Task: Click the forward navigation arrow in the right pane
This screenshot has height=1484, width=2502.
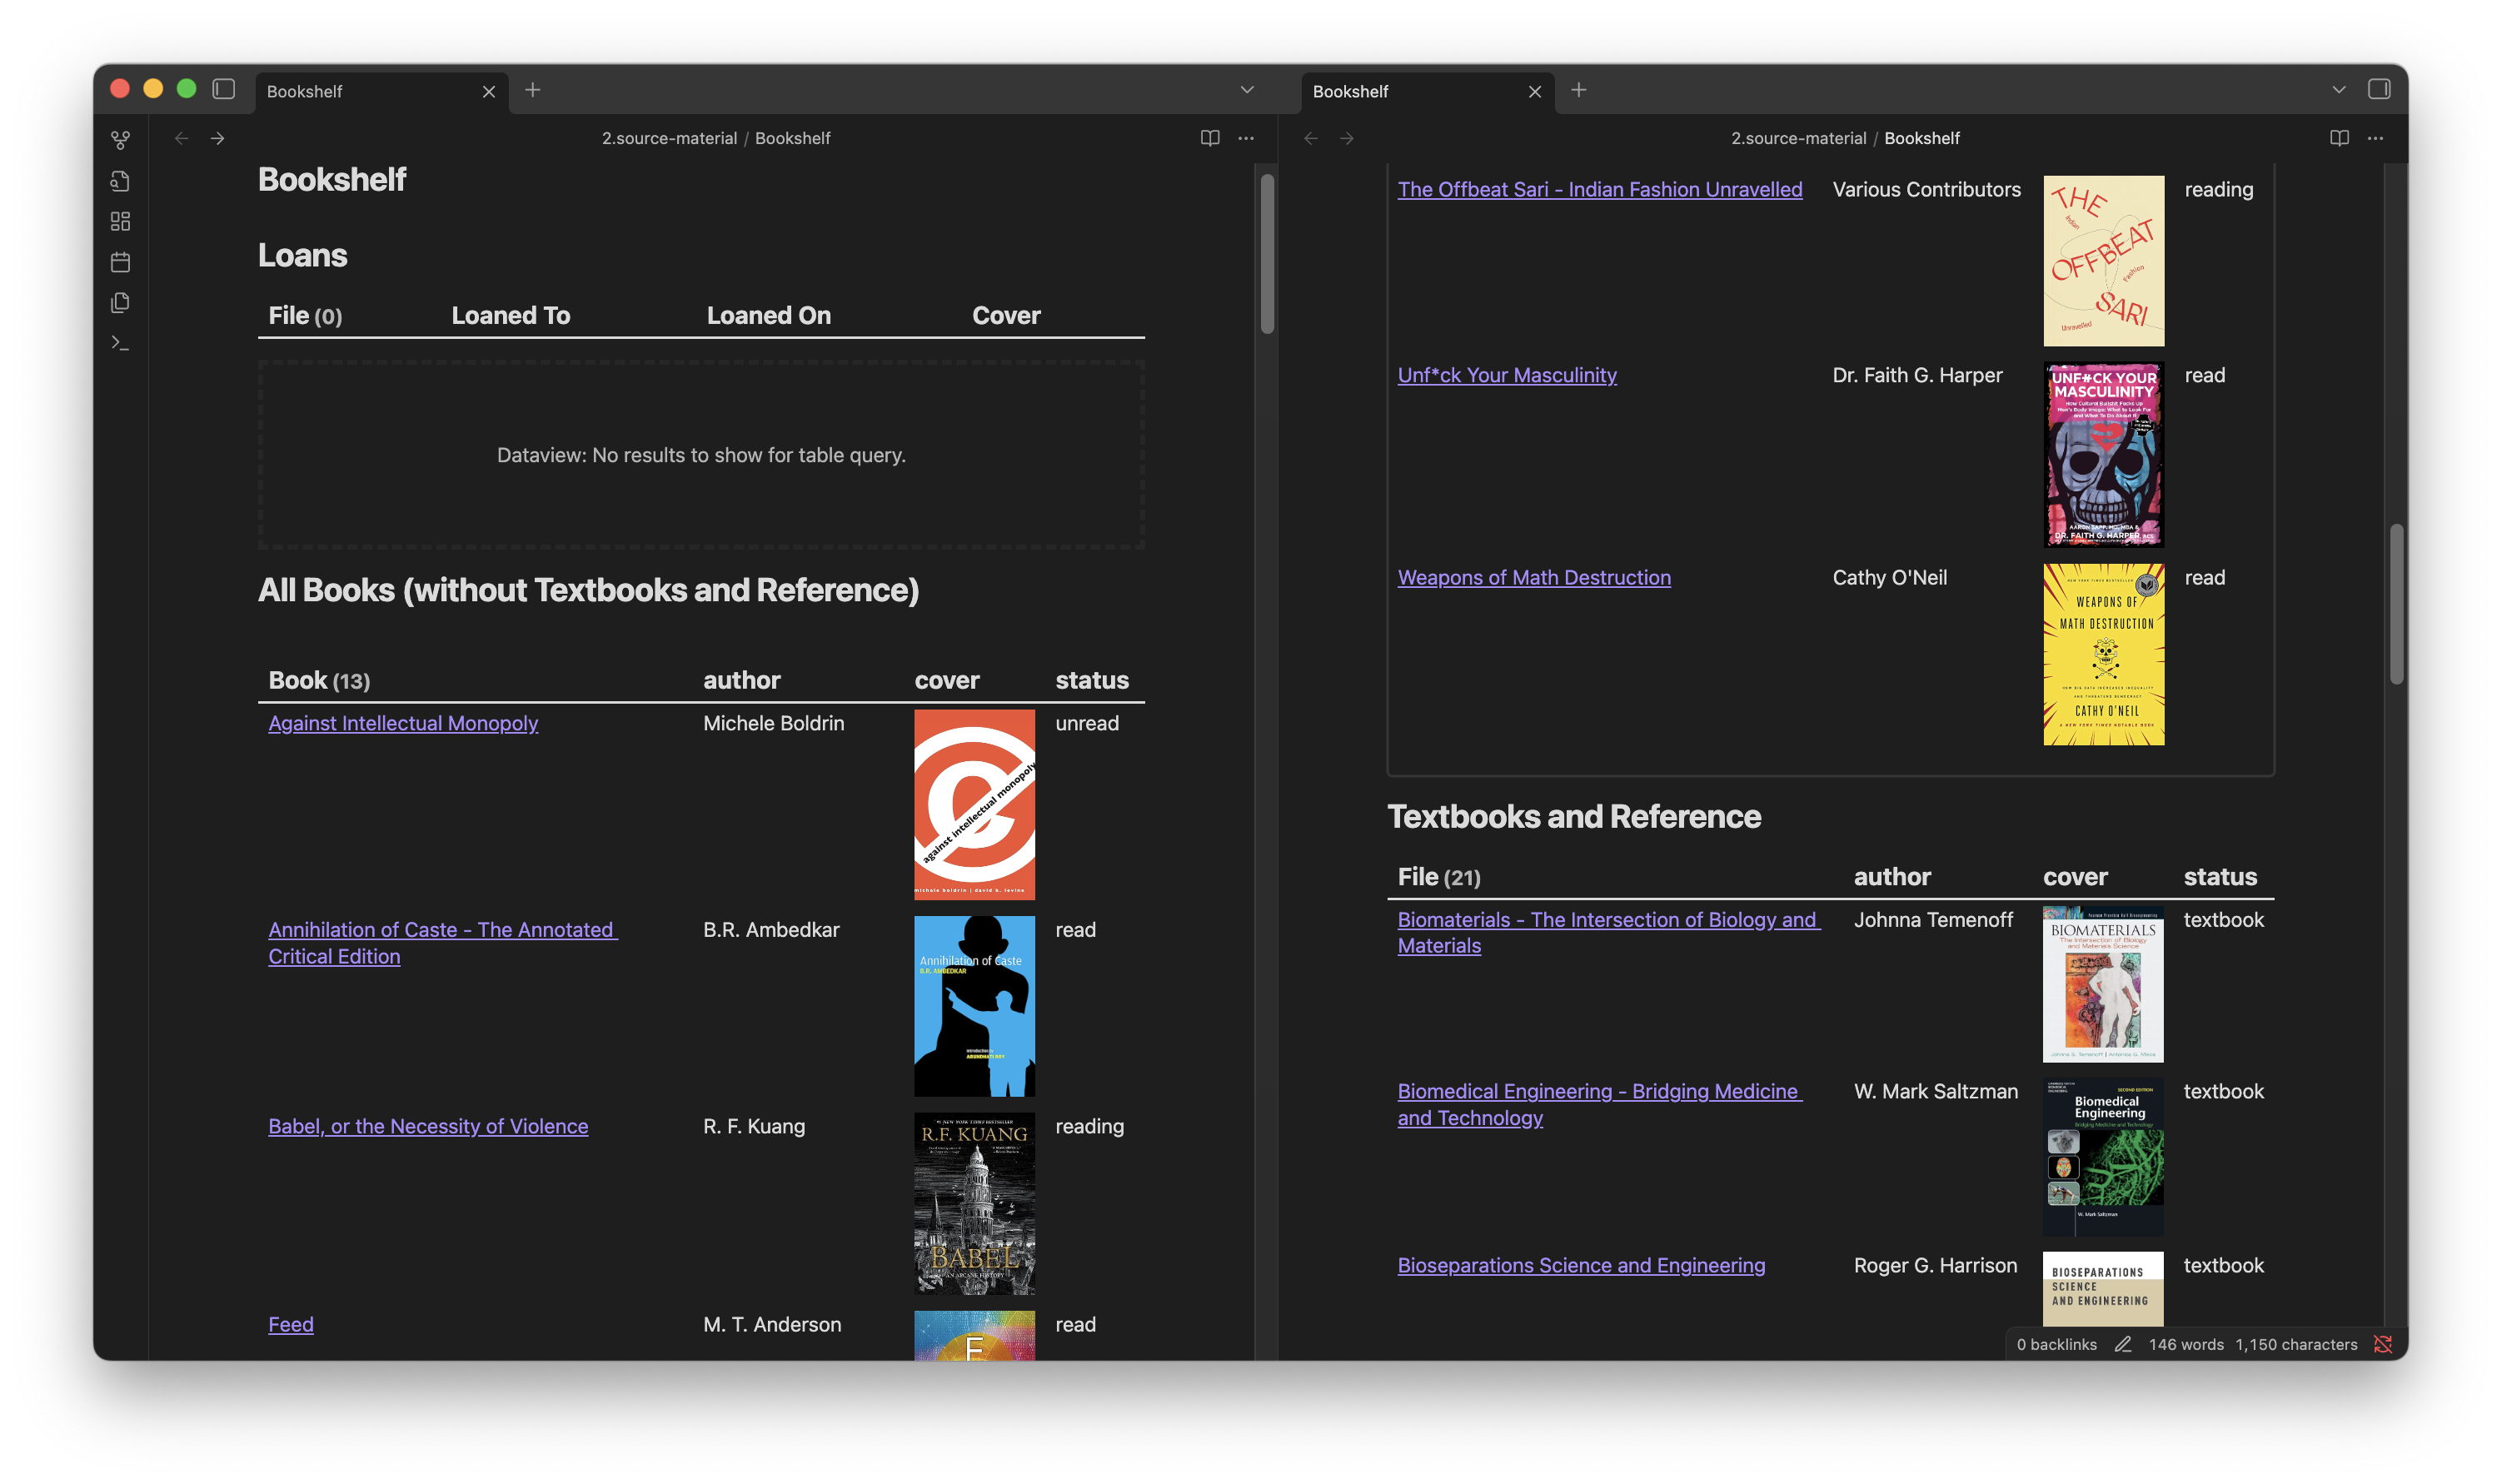Action: coord(1347,138)
